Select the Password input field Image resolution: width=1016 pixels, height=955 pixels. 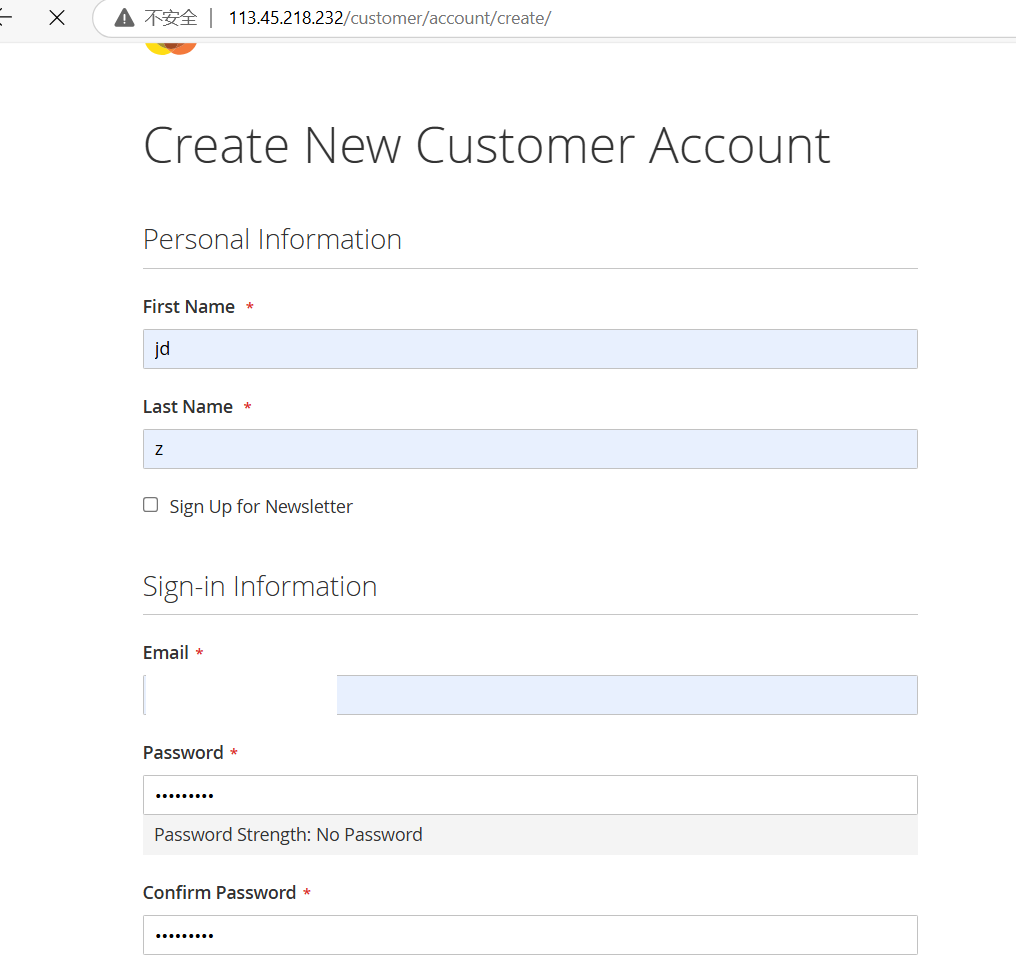click(530, 795)
